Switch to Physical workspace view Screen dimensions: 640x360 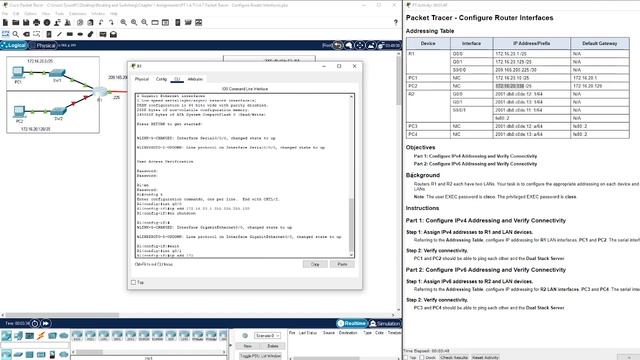(43, 45)
